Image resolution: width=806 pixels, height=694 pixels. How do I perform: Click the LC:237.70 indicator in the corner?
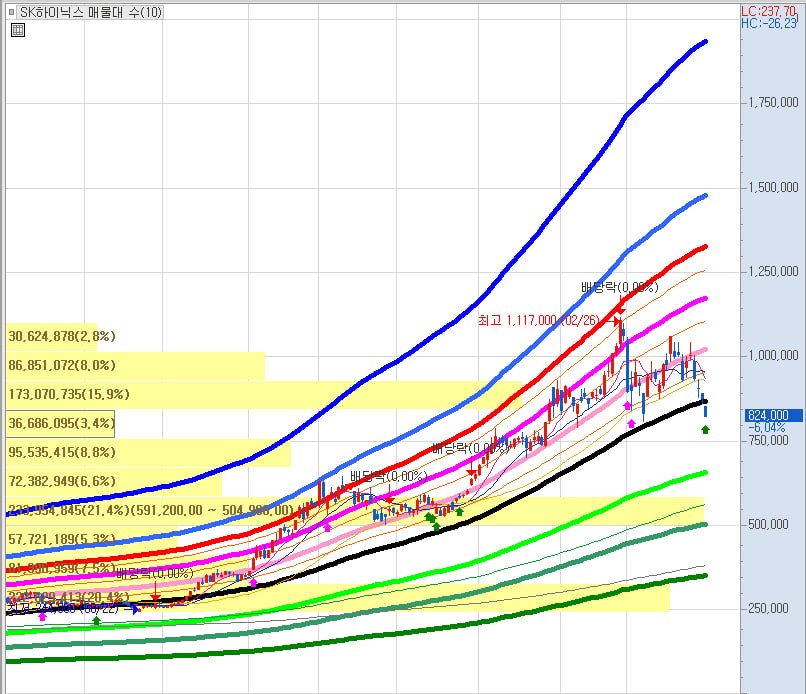coord(771,9)
